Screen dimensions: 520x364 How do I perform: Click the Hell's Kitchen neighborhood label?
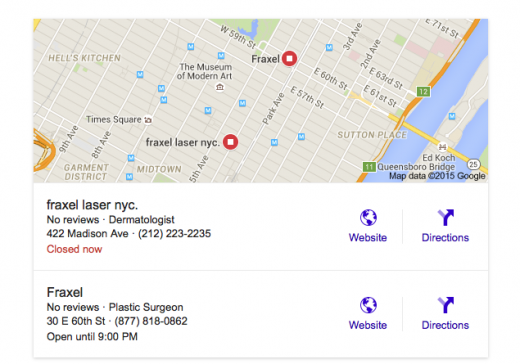pos(84,58)
